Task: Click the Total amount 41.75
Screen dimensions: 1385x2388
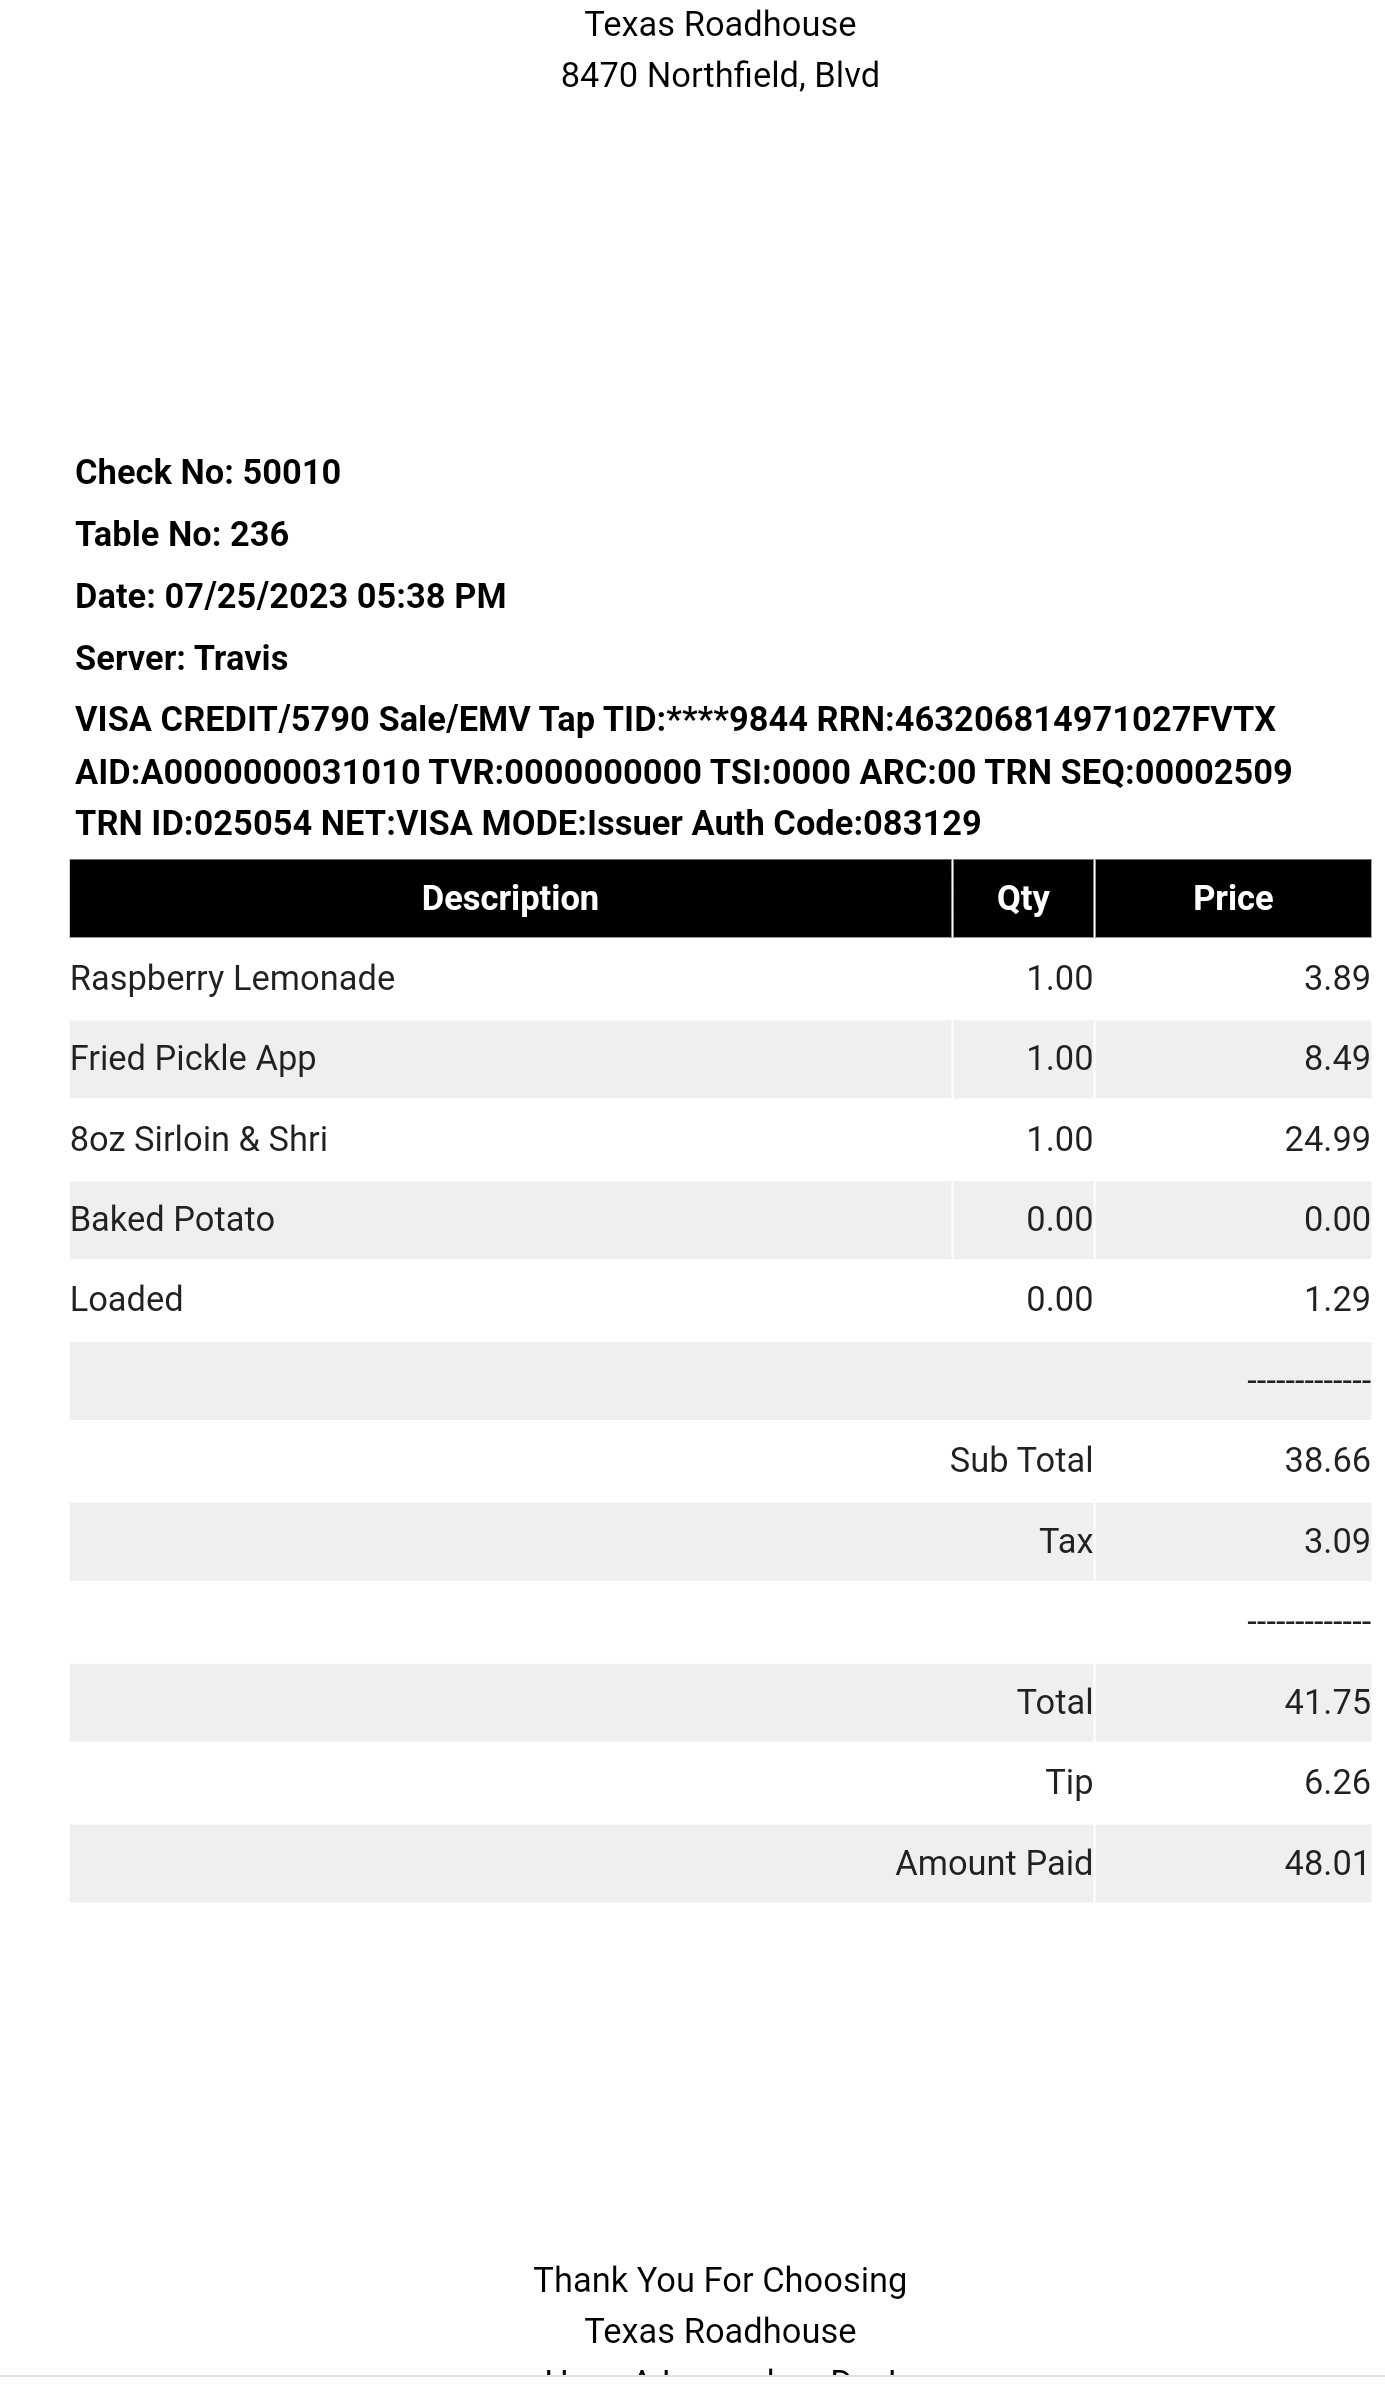Action: click(x=1327, y=1702)
